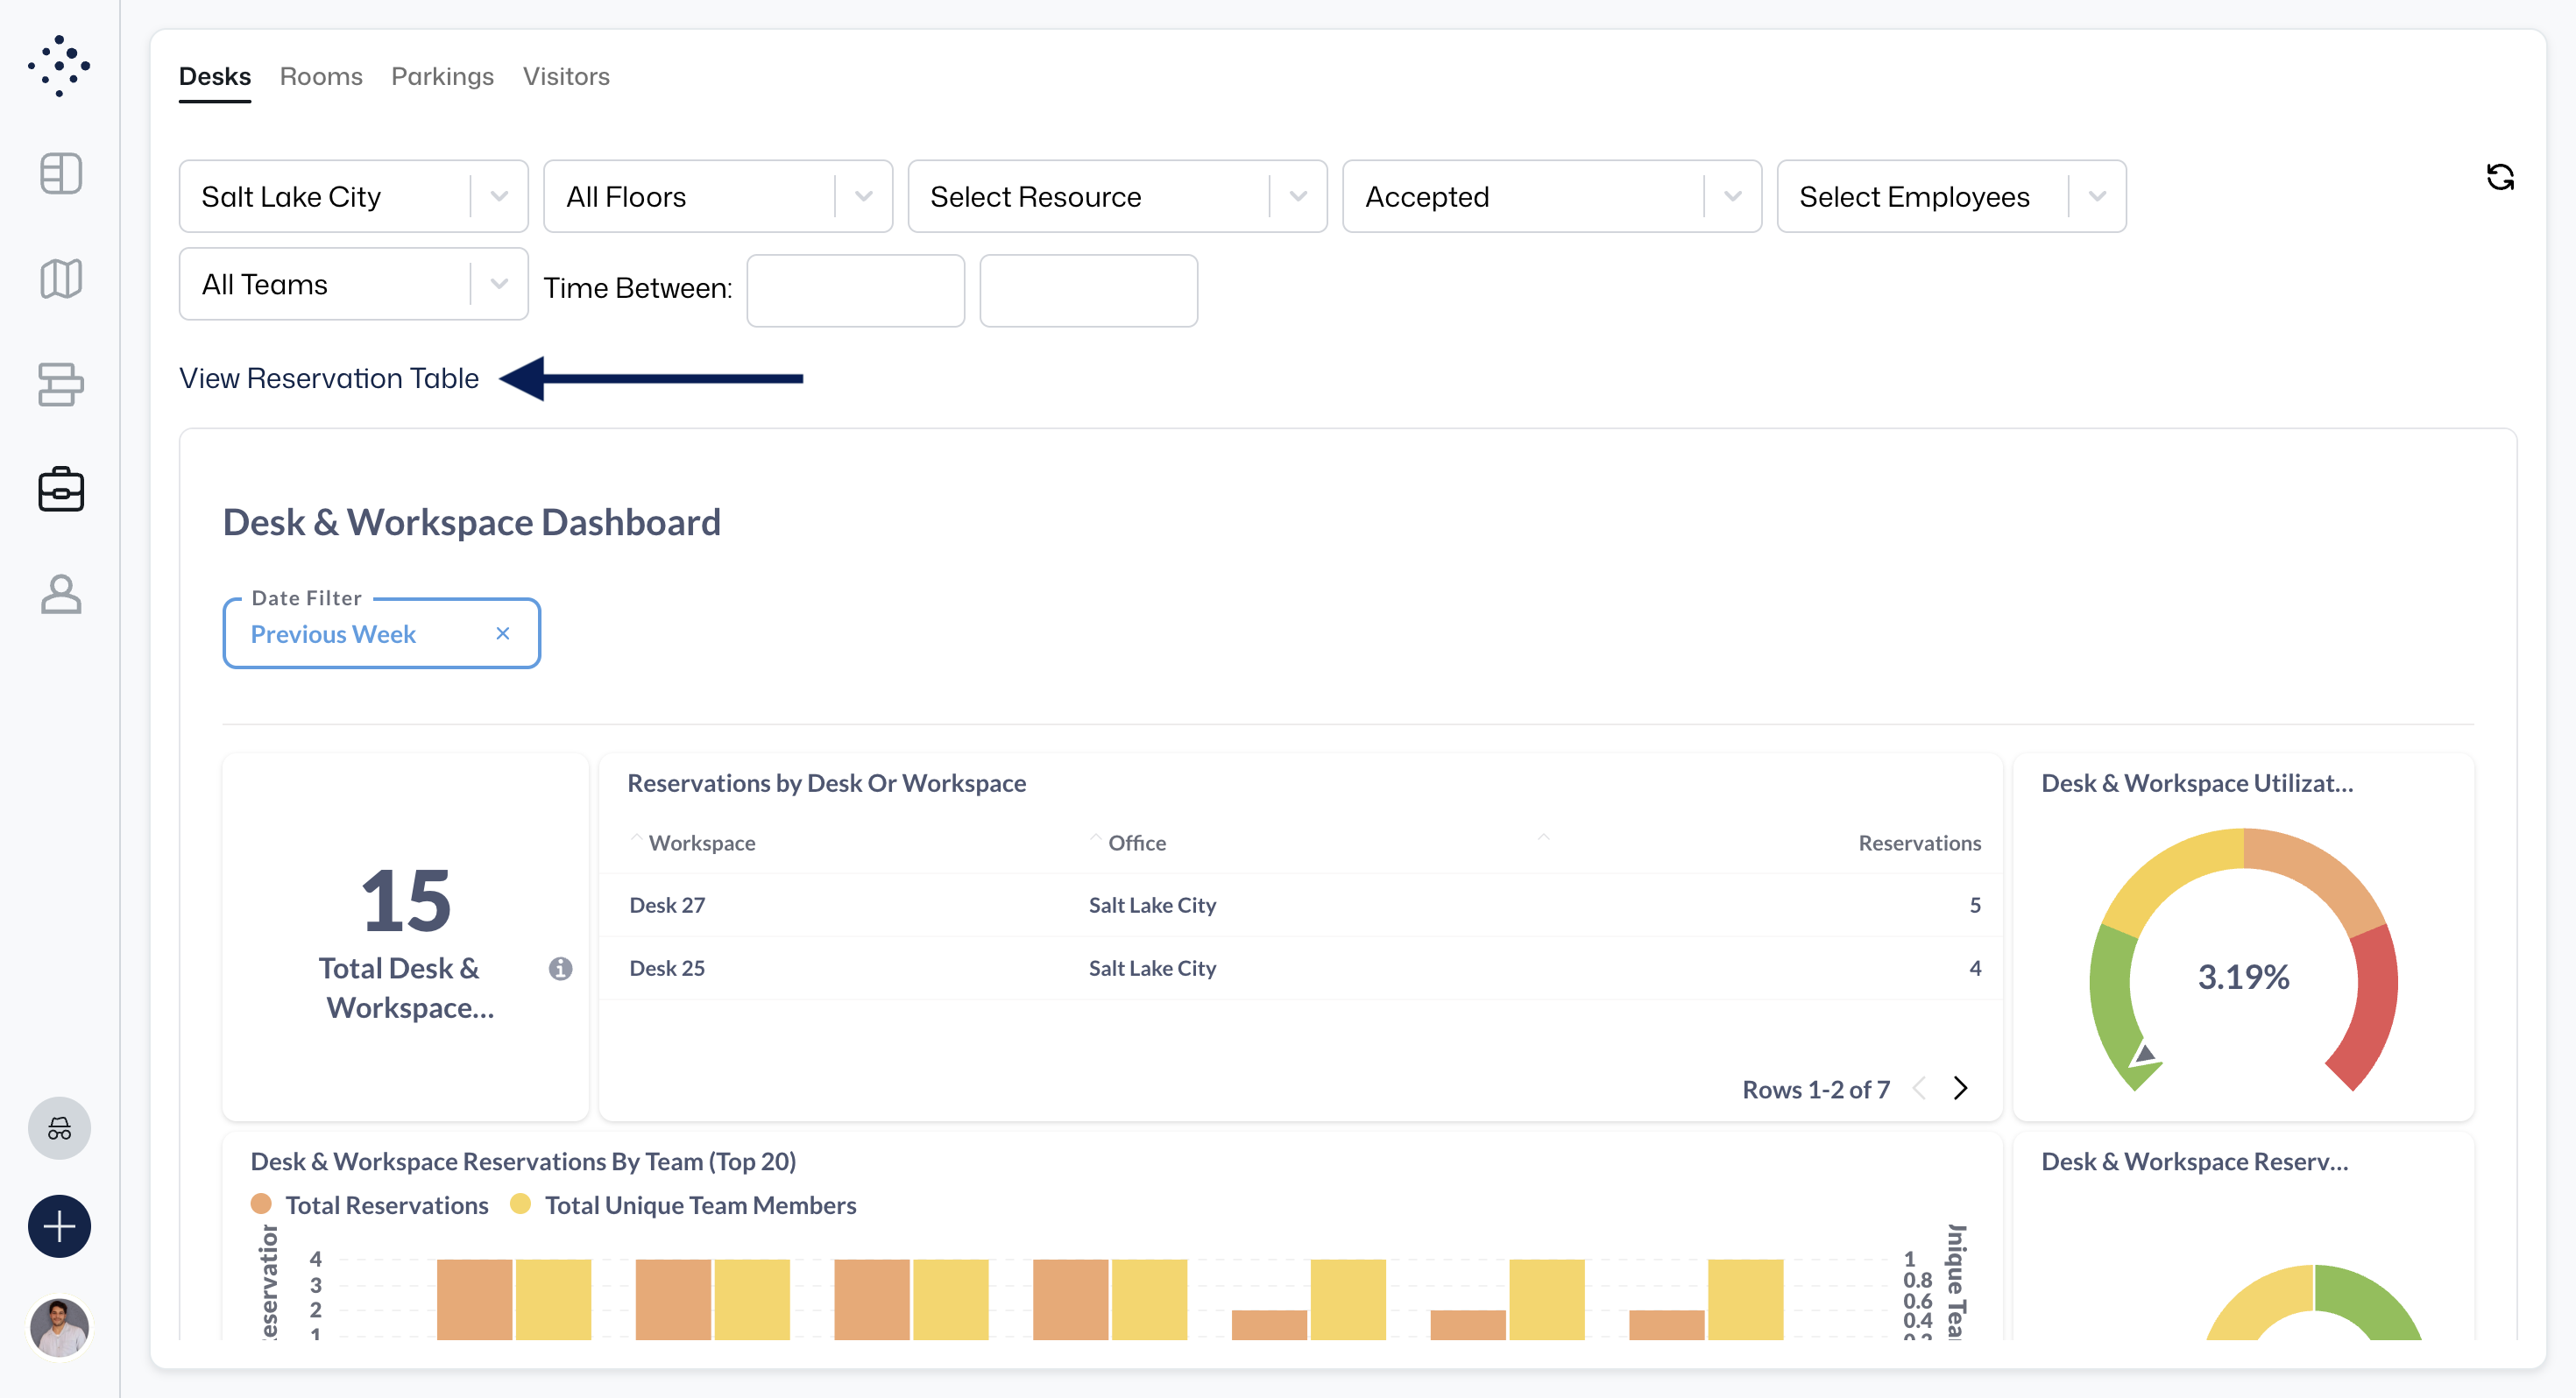This screenshot has width=2576, height=1398.
Task: Click the info icon beside Total Desk
Action: pyautogui.click(x=560, y=968)
